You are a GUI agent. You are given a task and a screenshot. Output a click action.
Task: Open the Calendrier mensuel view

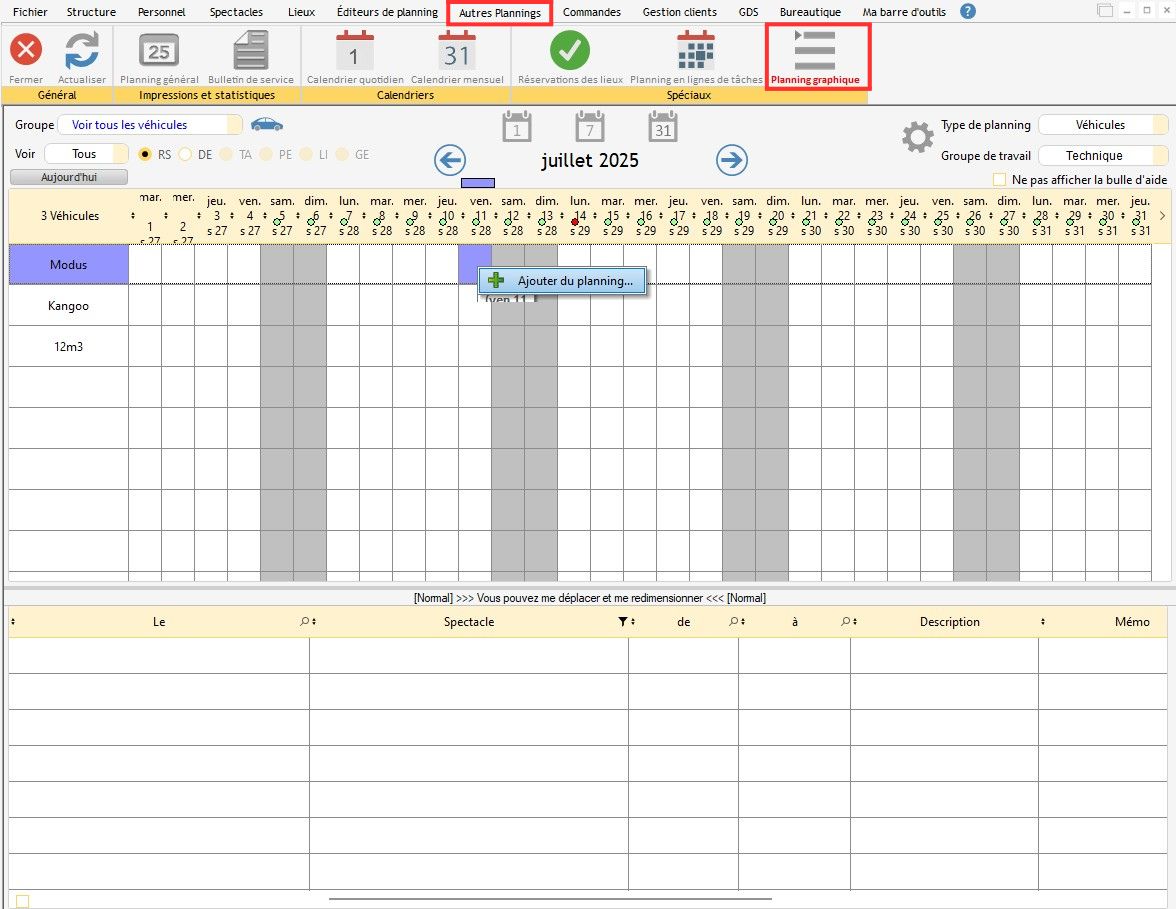[x=457, y=51]
